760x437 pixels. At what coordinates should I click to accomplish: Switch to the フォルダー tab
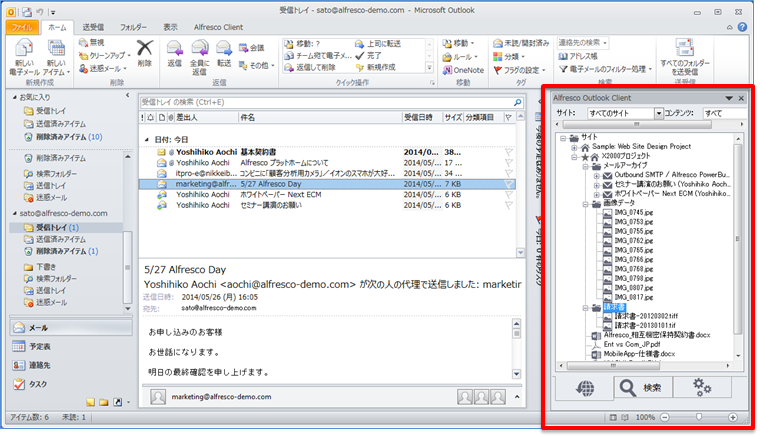pos(133,27)
